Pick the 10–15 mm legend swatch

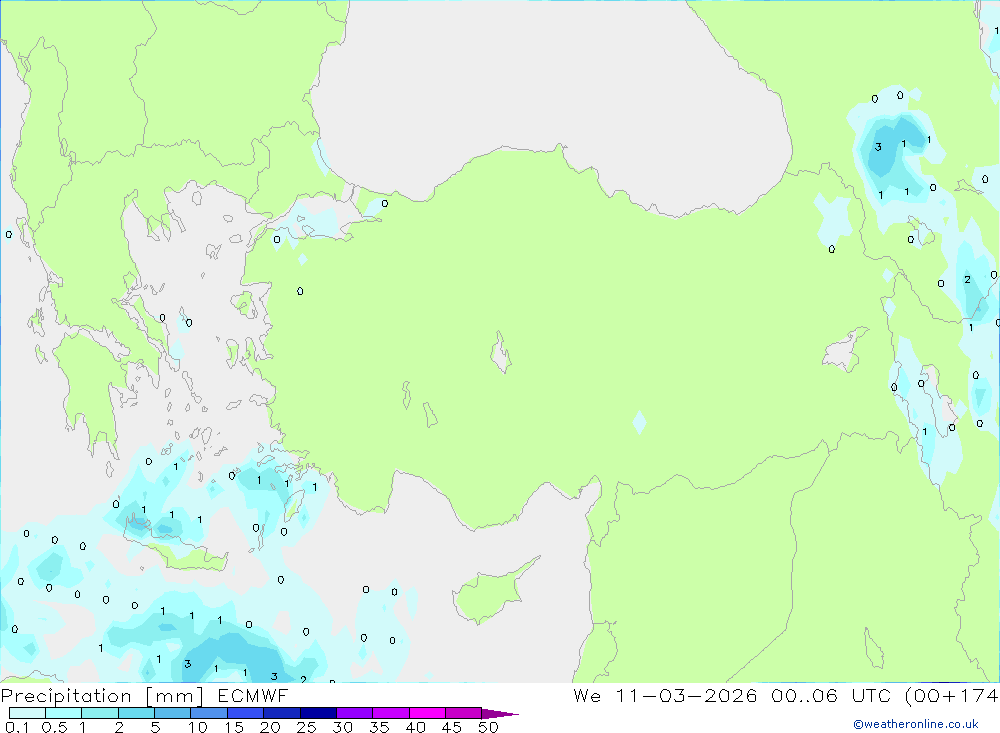point(209,713)
